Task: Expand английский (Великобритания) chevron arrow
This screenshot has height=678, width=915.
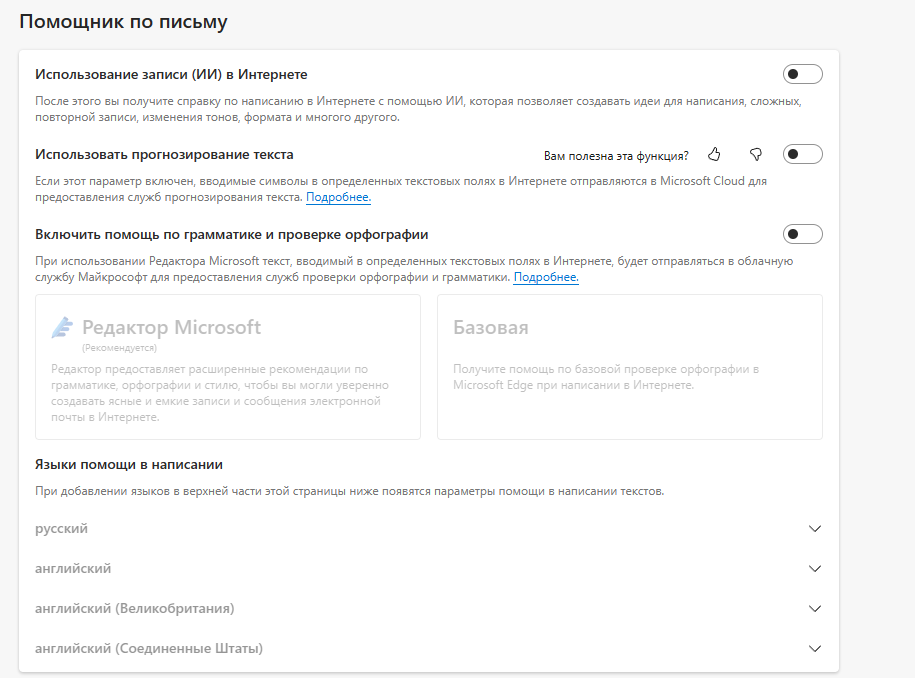Action: pos(815,609)
